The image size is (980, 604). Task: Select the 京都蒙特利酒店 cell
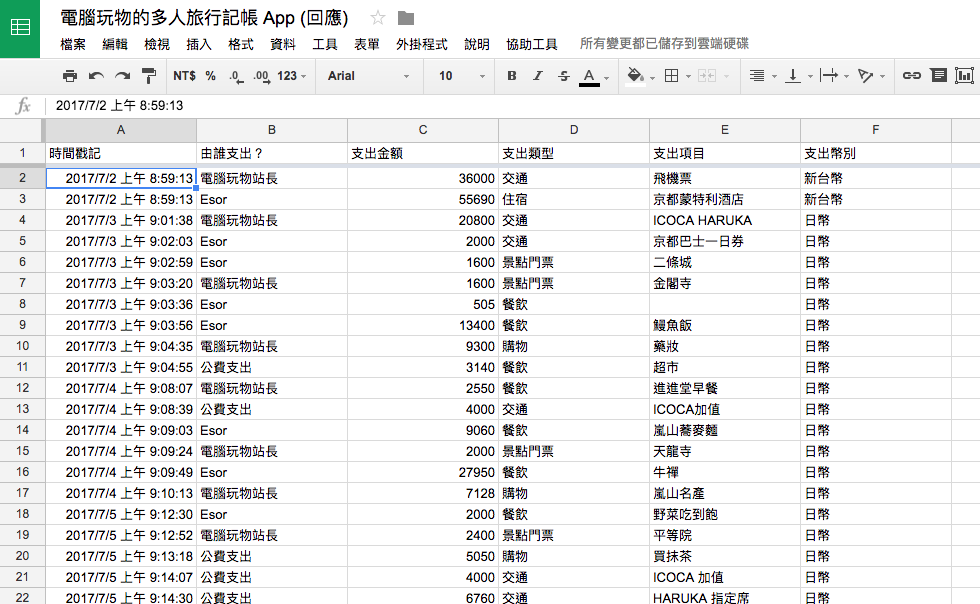pyautogui.click(x=725, y=199)
